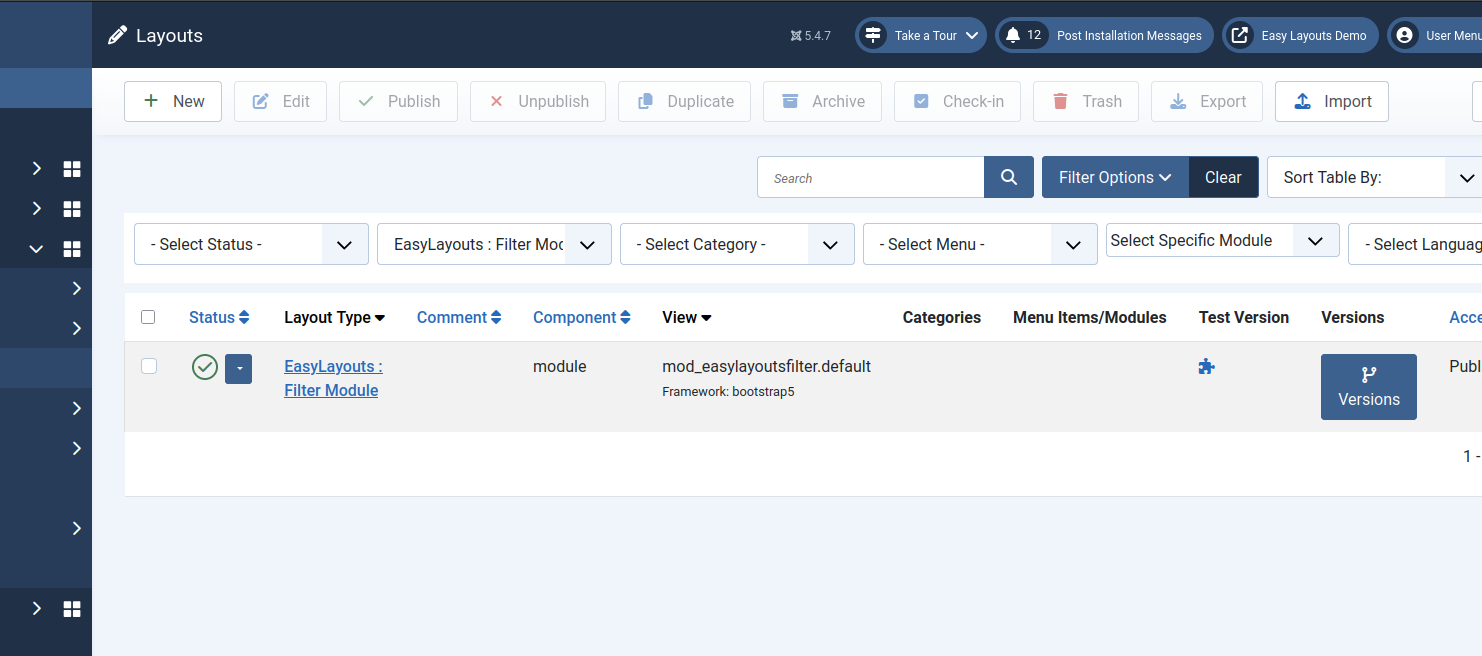
Task: Click the Check-in toolbar button
Action: pos(957,101)
